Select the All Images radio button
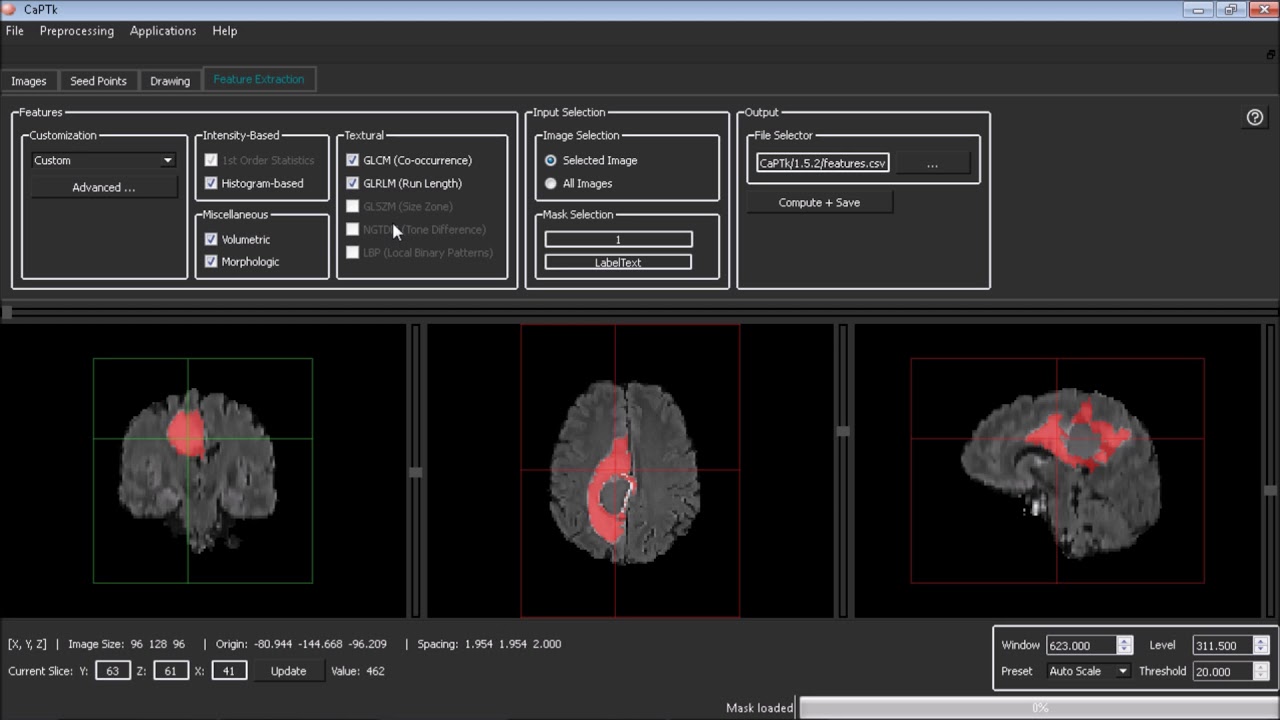The width and height of the screenshot is (1280, 720). (x=551, y=184)
